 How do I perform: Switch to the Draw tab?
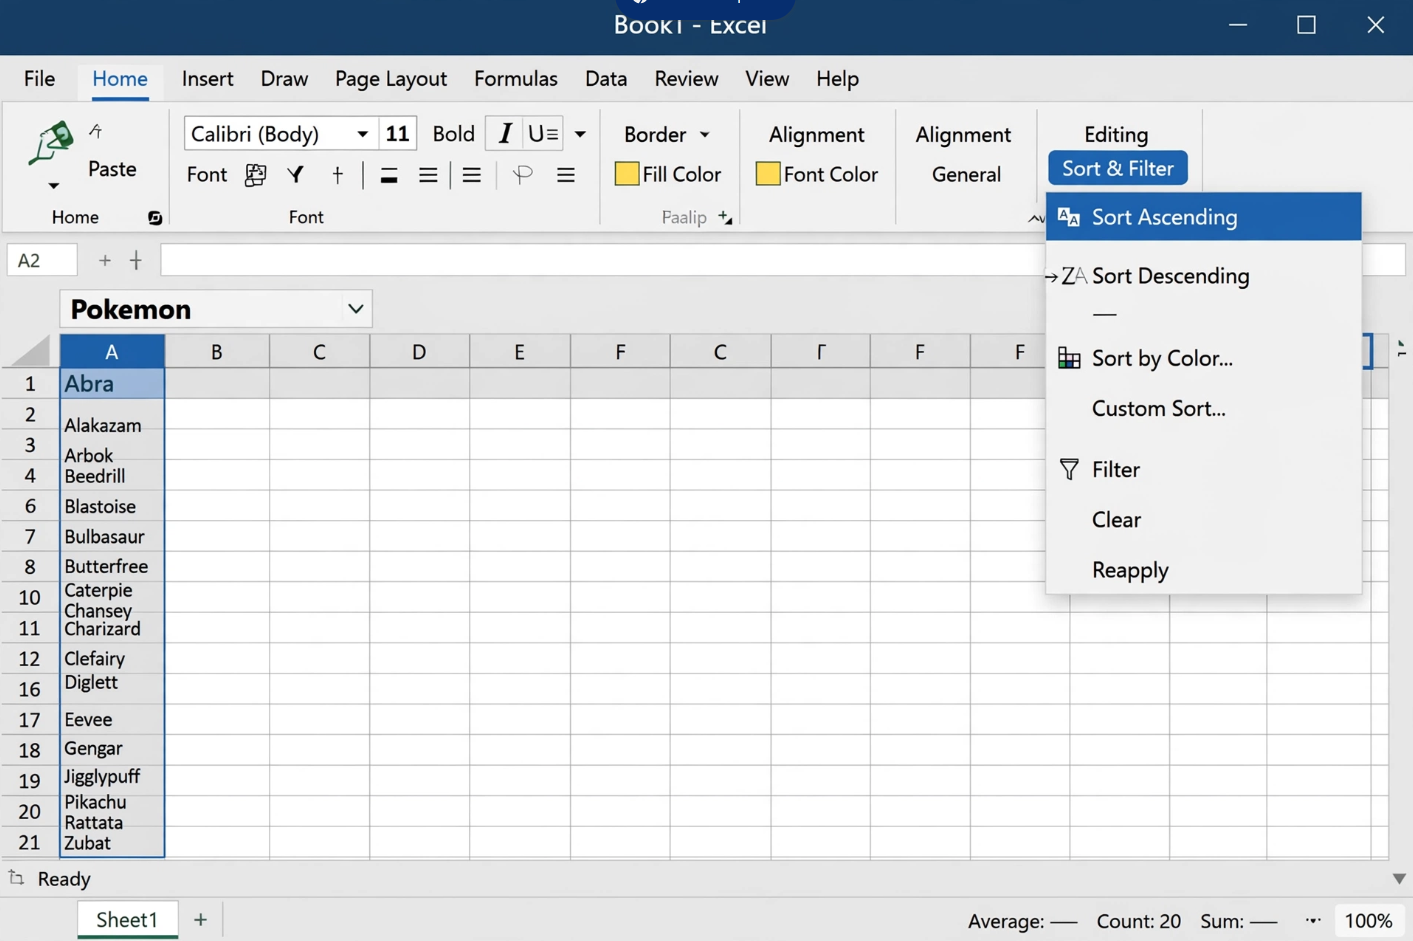[x=284, y=79]
